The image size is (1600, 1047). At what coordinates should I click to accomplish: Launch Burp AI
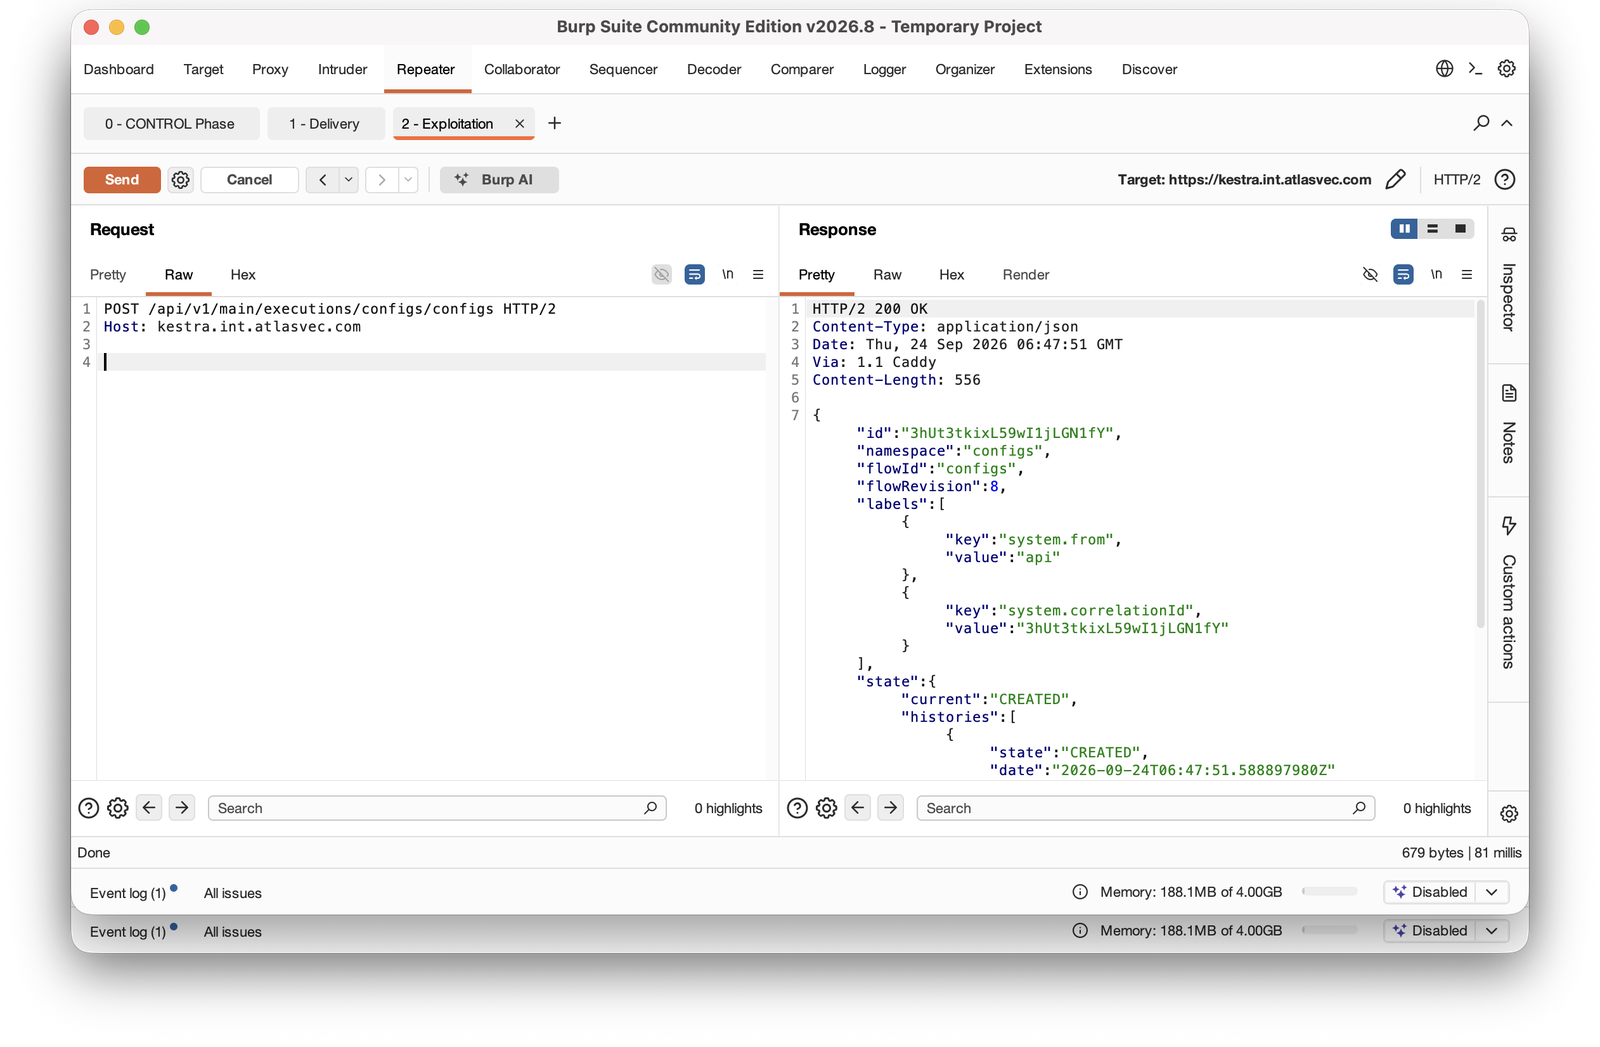point(499,180)
